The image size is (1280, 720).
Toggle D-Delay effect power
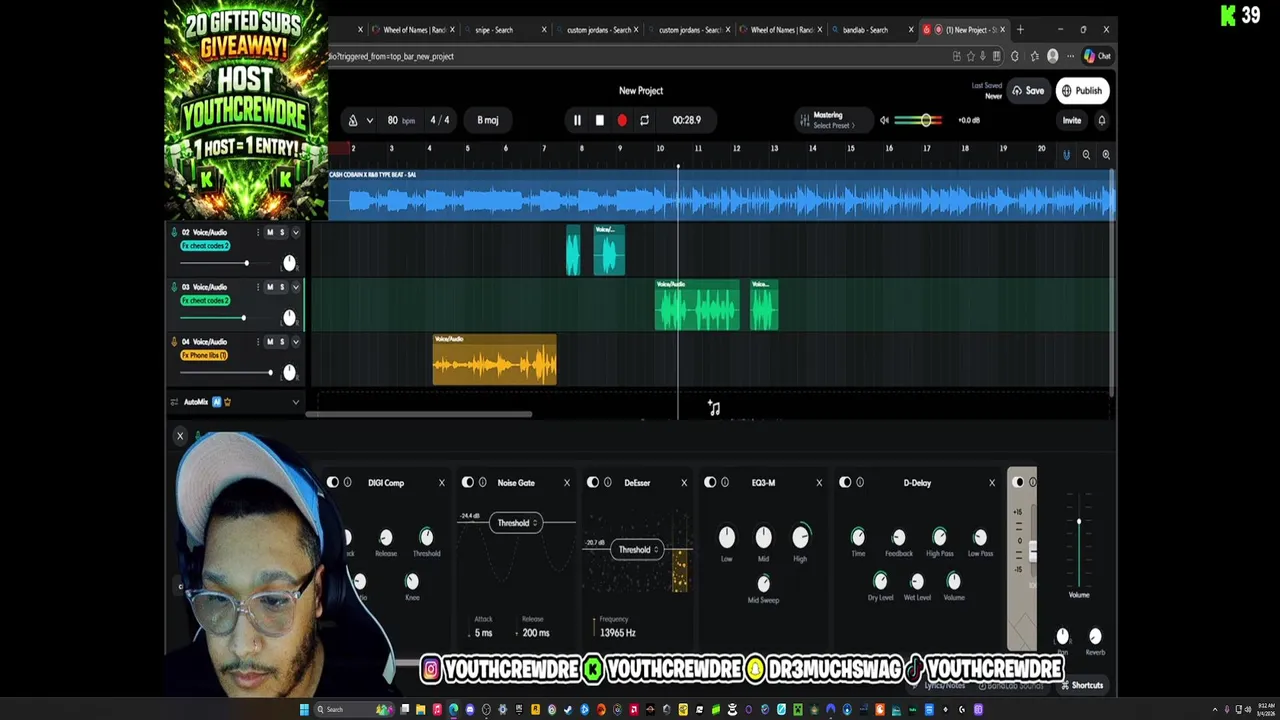pyautogui.click(x=845, y=483)
